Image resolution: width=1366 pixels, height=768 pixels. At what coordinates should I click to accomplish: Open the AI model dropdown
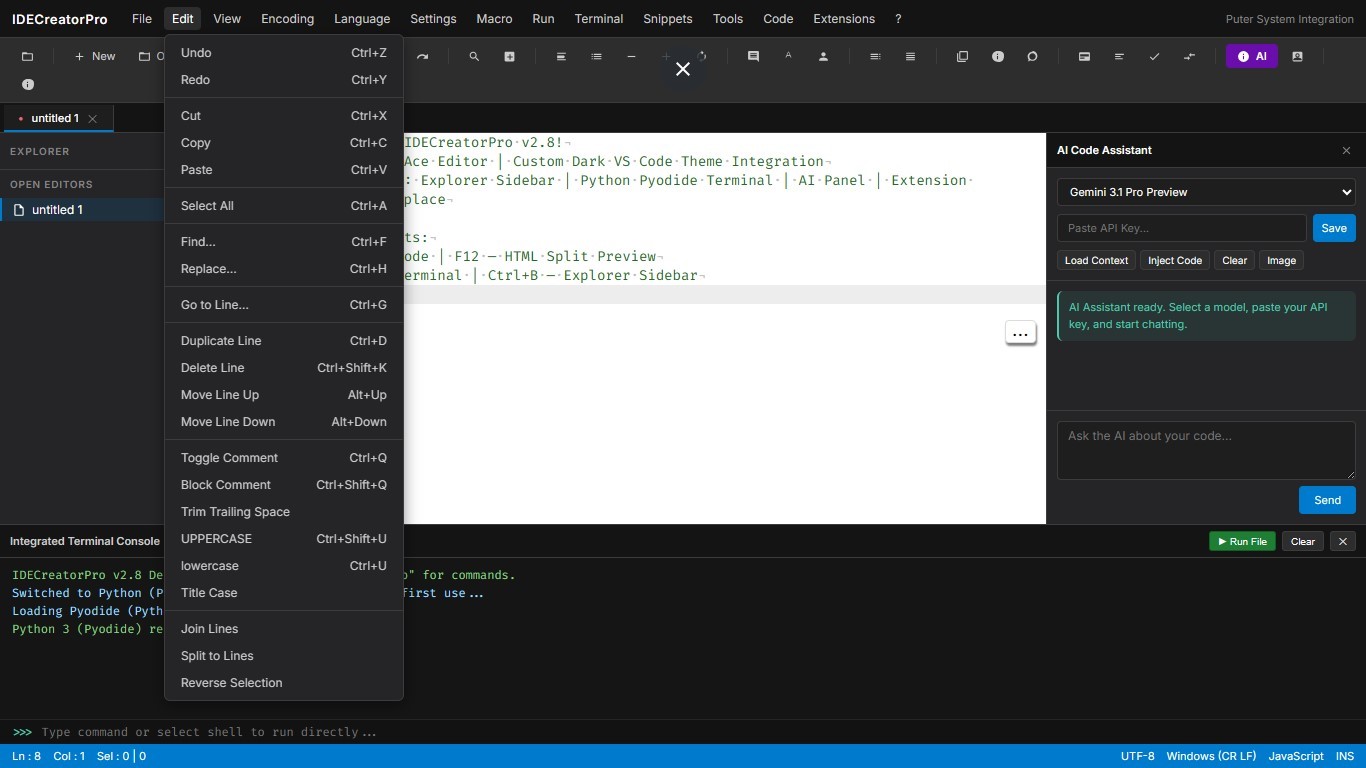(x=1206, y=192)
